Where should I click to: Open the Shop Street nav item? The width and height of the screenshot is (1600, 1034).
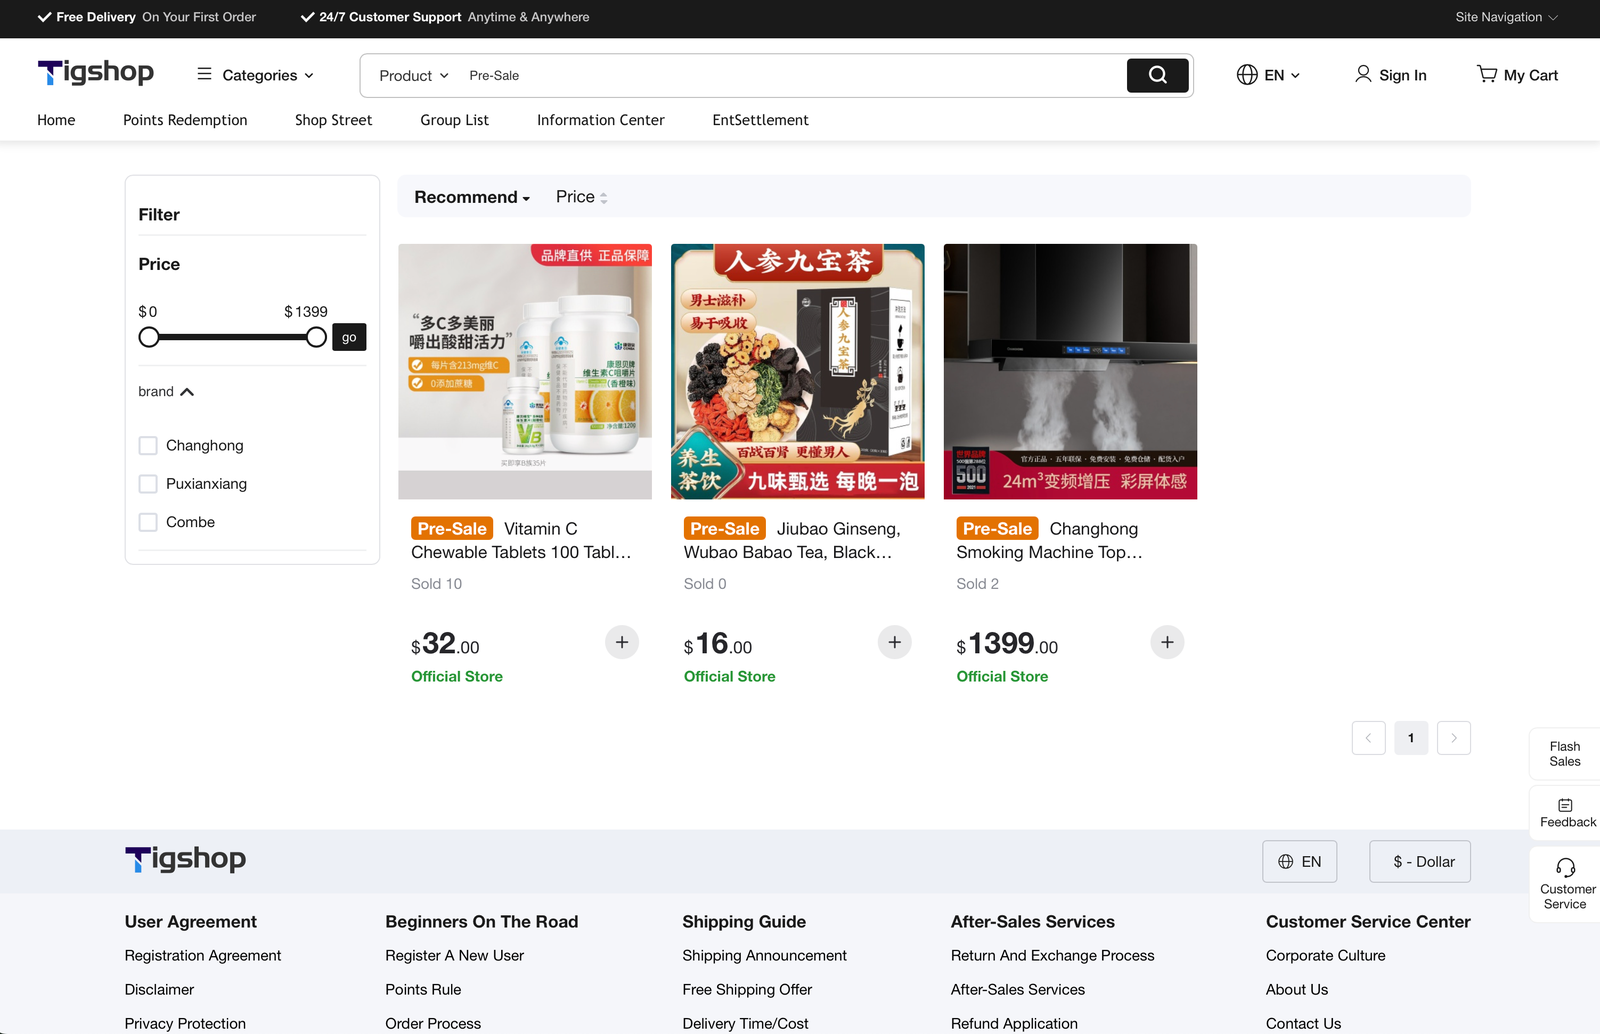(333, 120)
